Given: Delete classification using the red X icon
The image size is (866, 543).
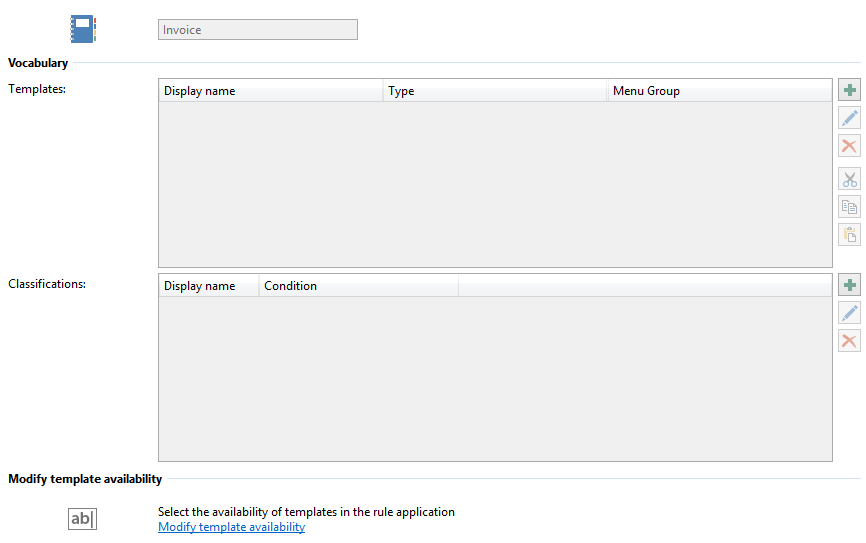Looking at the screenshot, I should pos(849,341).
